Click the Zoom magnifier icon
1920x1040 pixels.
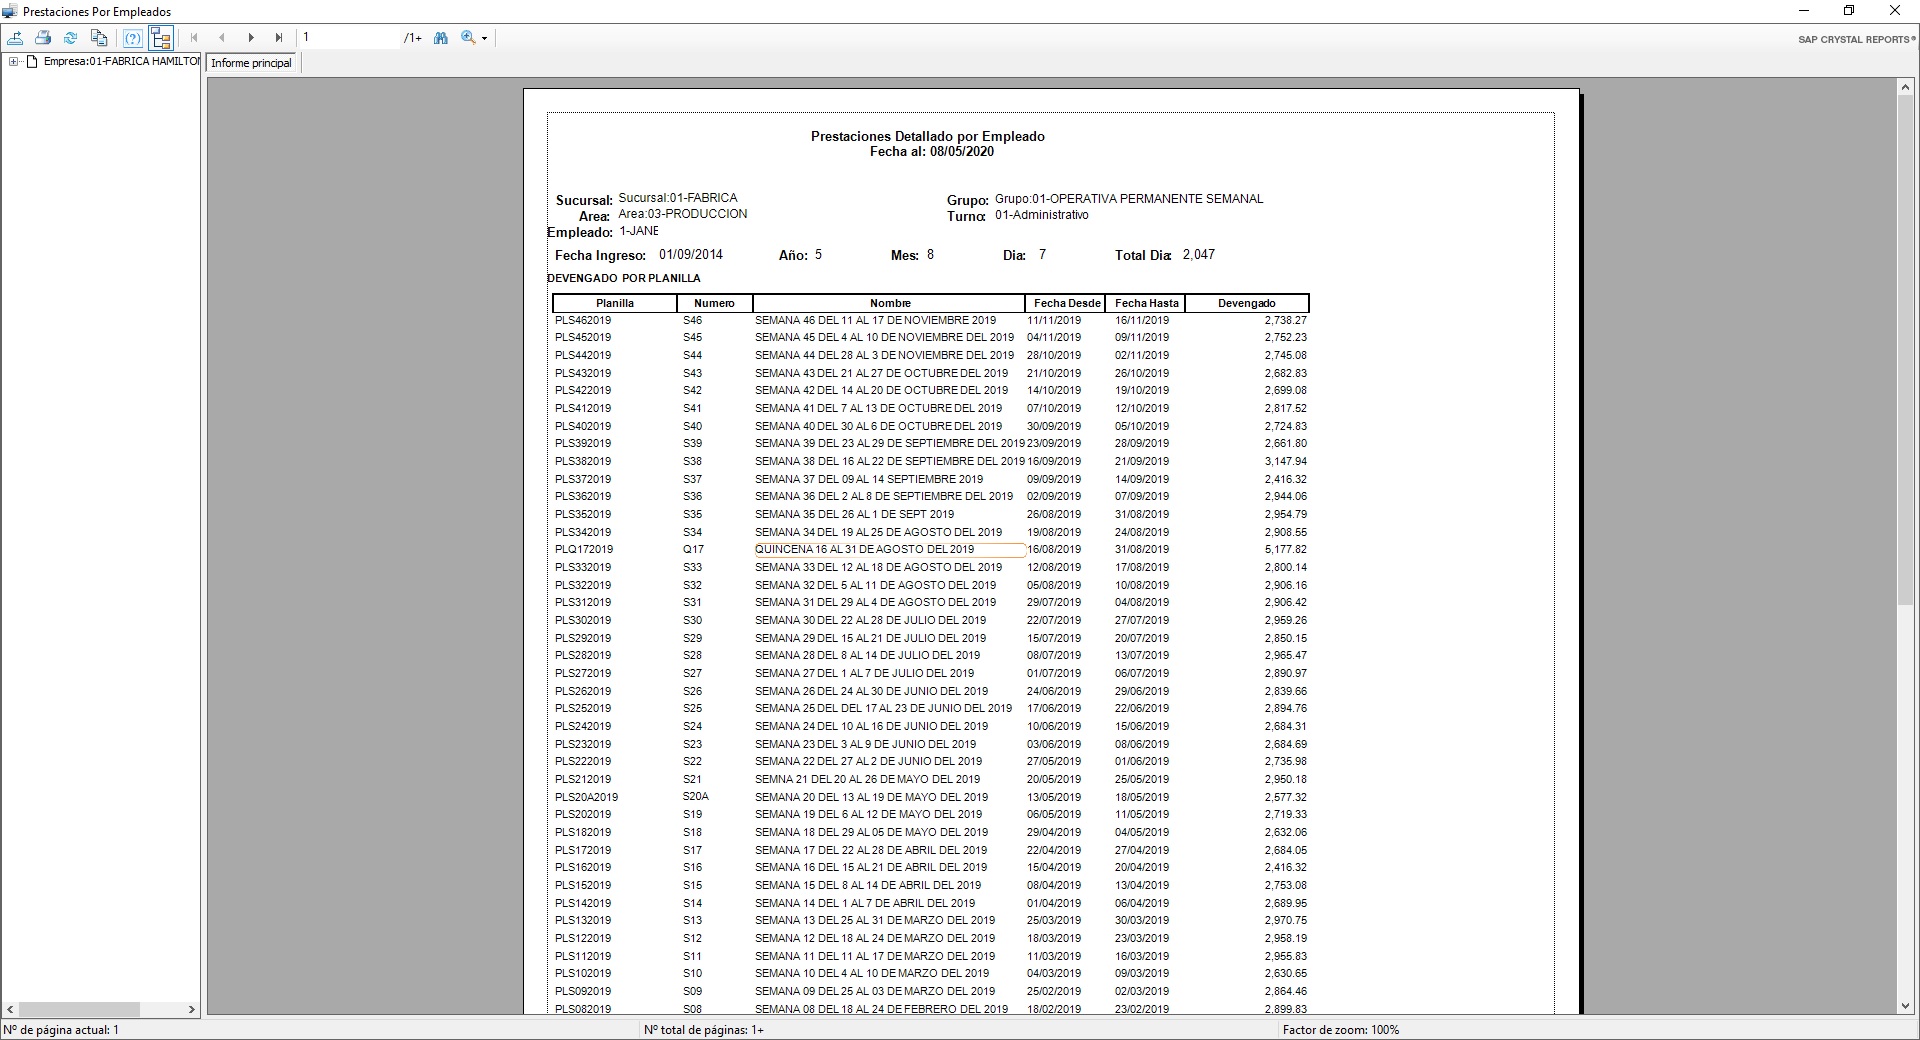point(468,38)
